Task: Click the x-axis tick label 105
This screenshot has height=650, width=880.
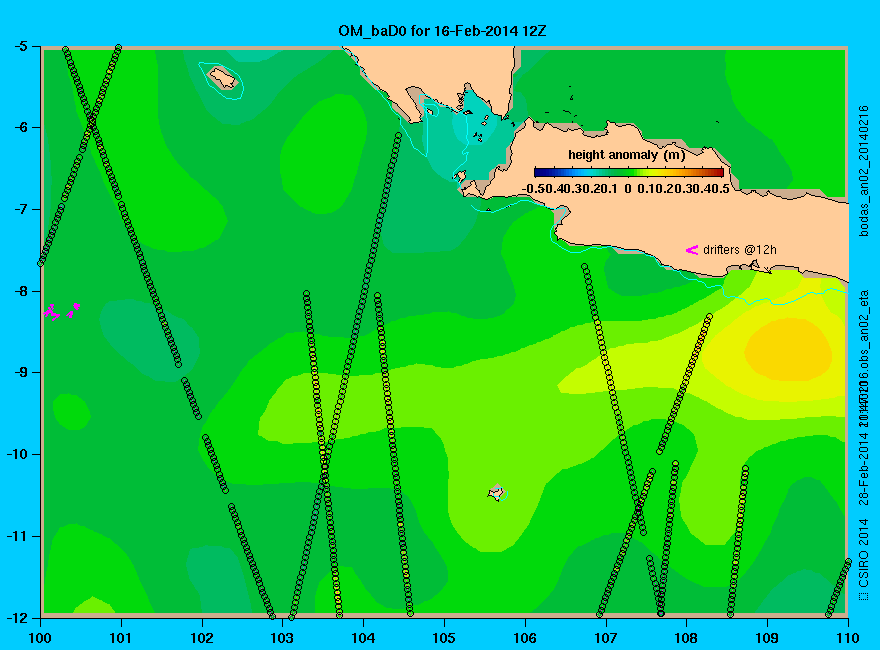Action: pyautogui.click(x=444, y=638)
